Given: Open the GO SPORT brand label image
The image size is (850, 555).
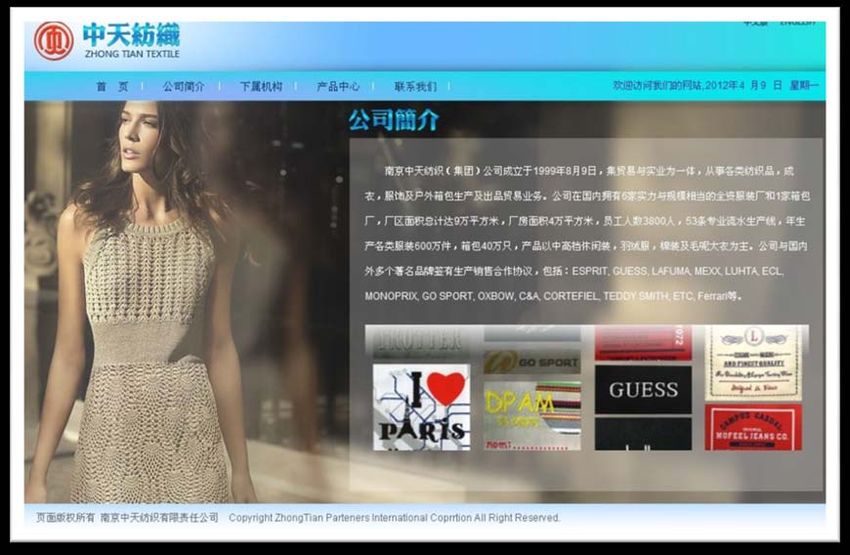Looking at the screenshot, I should [532, 361].
